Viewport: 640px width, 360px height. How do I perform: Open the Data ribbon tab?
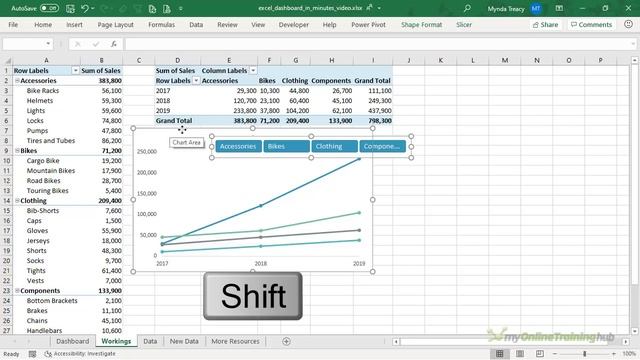pyautogui.click(x=196, y=24)
